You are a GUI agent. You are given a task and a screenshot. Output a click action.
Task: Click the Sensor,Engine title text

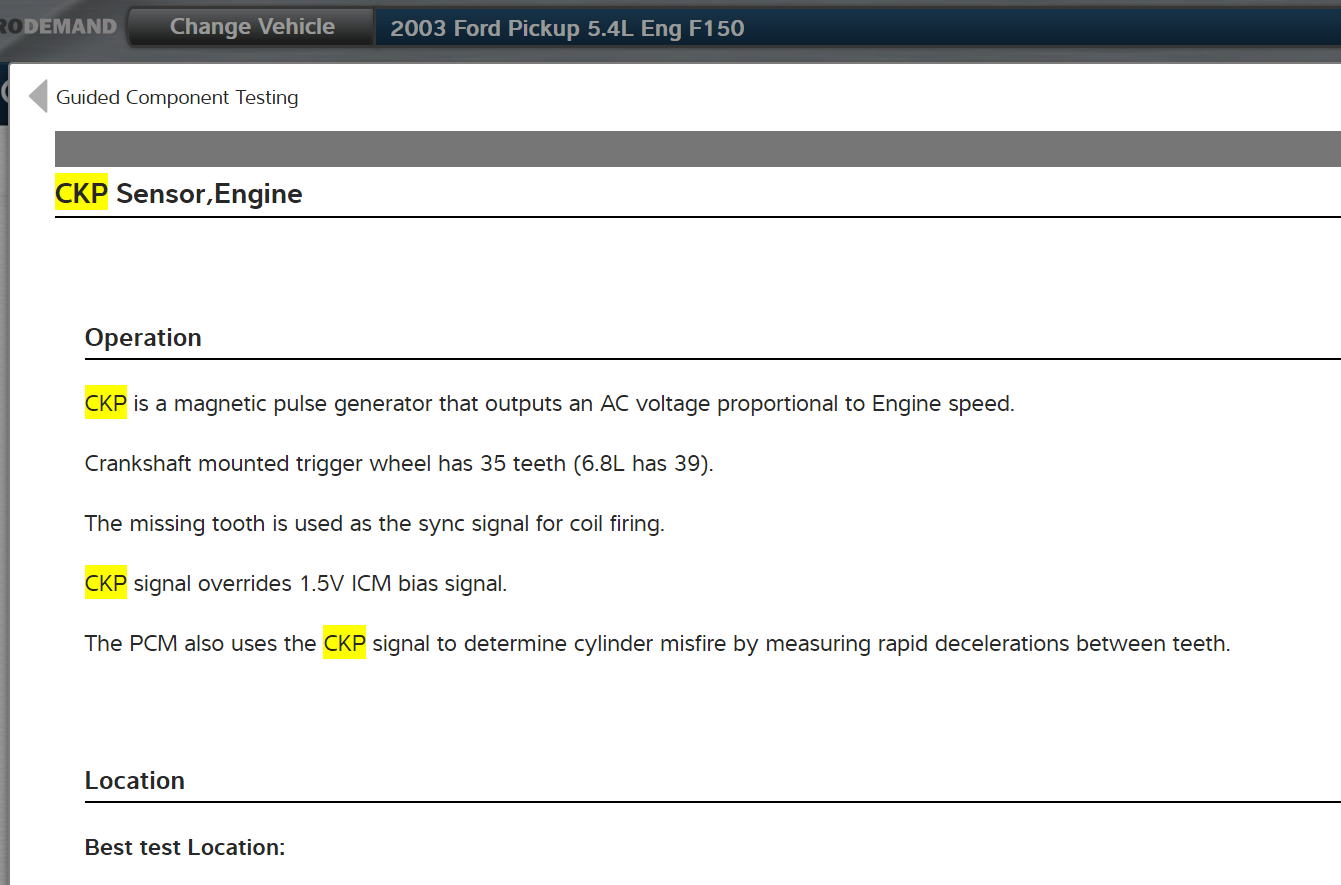pyautogui.click(x=209, y=193)
